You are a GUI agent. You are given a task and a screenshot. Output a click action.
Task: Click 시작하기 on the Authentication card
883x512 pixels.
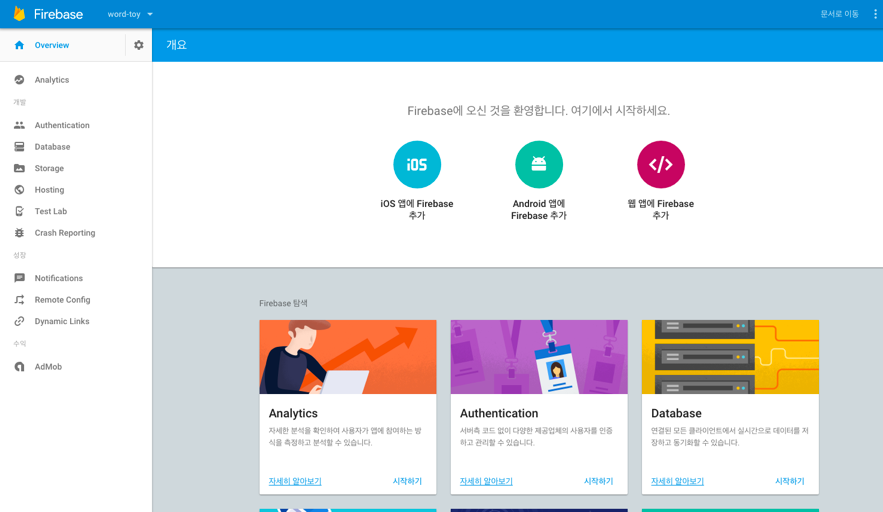599,481
